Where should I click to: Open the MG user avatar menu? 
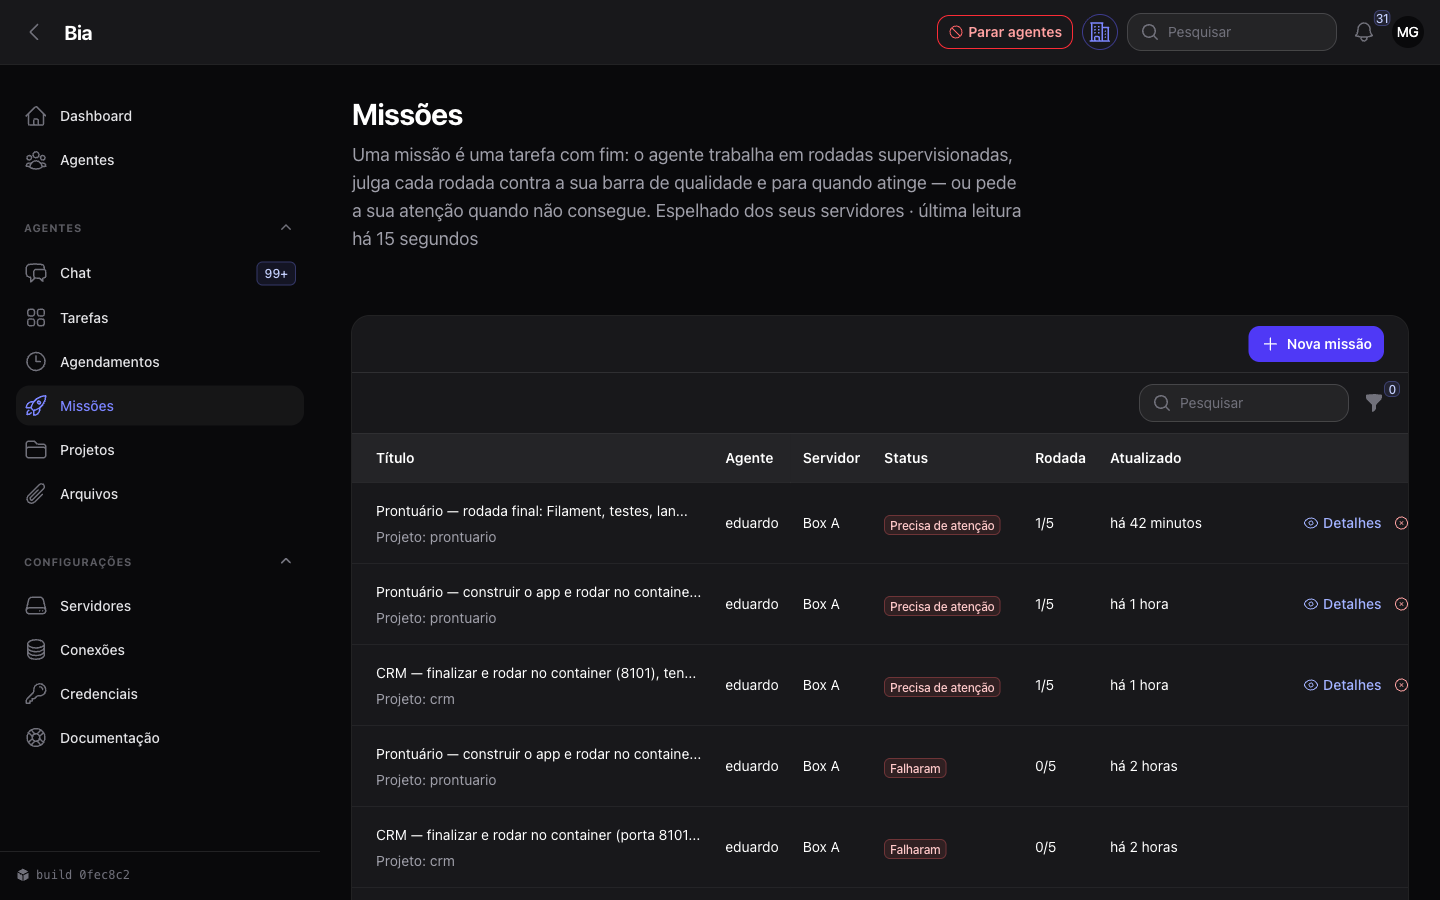point(1407,32)
